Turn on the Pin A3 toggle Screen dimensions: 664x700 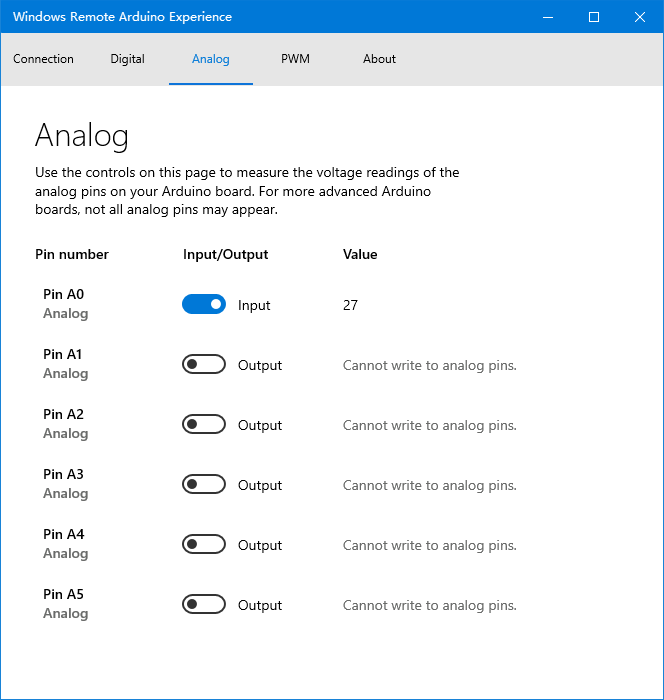tap(204, 484)
